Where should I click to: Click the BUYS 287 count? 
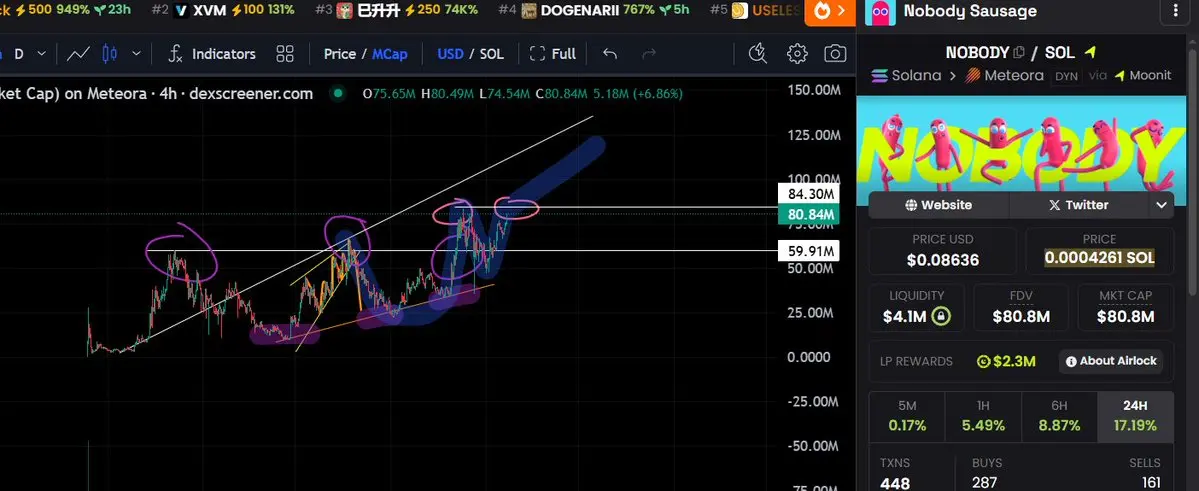pos(986,483)
